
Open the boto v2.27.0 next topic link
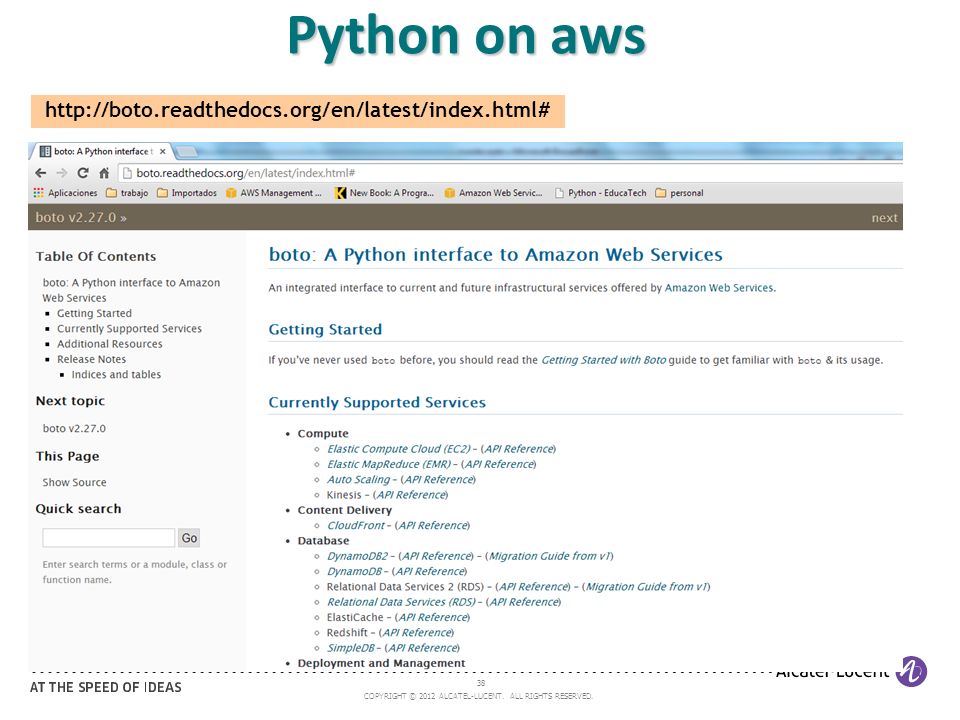click(x=74, y=429)
